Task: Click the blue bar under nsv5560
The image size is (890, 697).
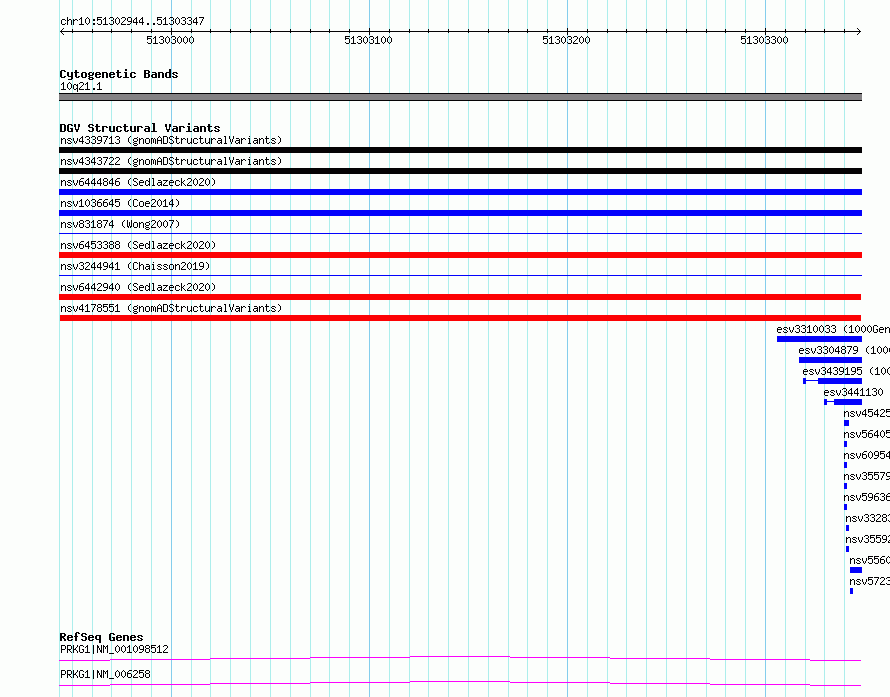Action: pos(856,570)
